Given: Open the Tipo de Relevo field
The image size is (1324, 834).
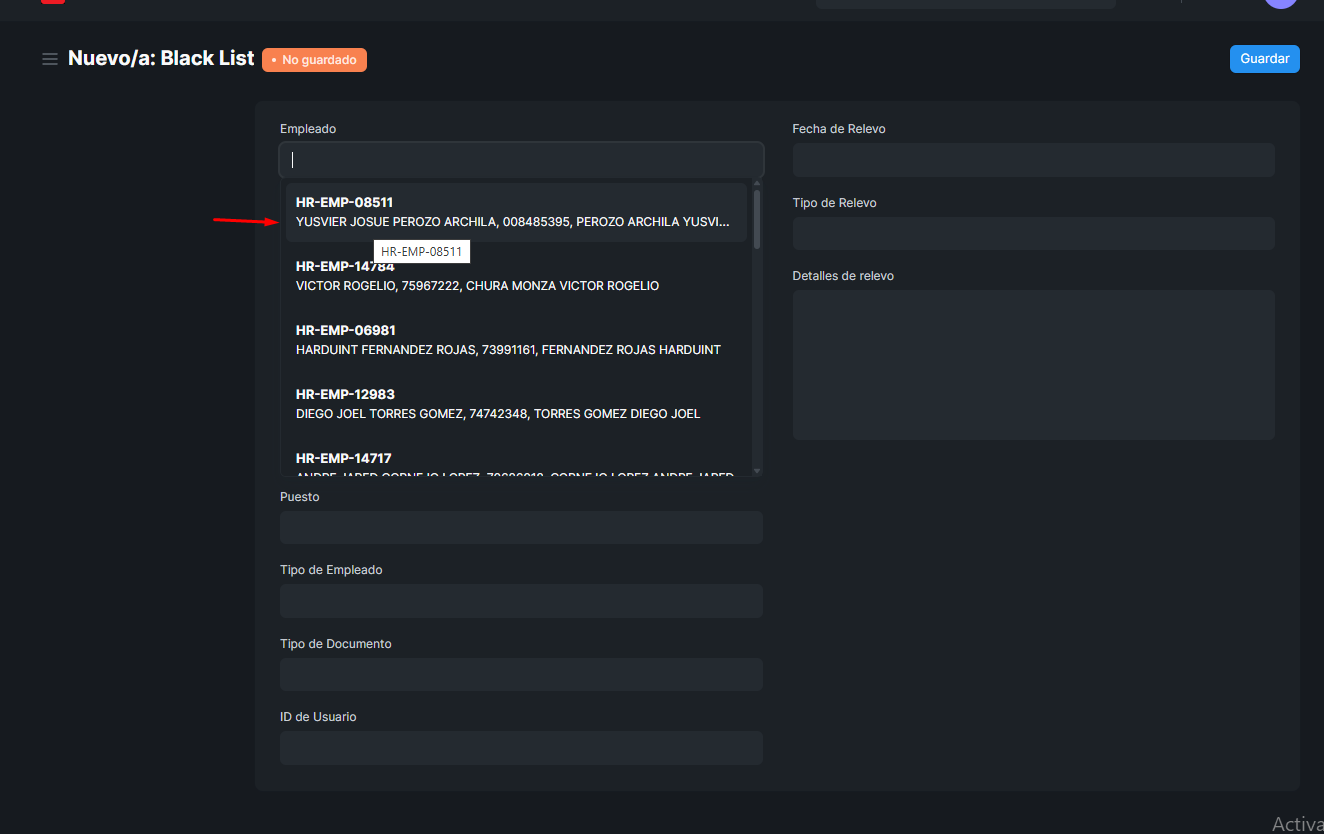Looking at the screenshot, I should (x=1033, y=233).
